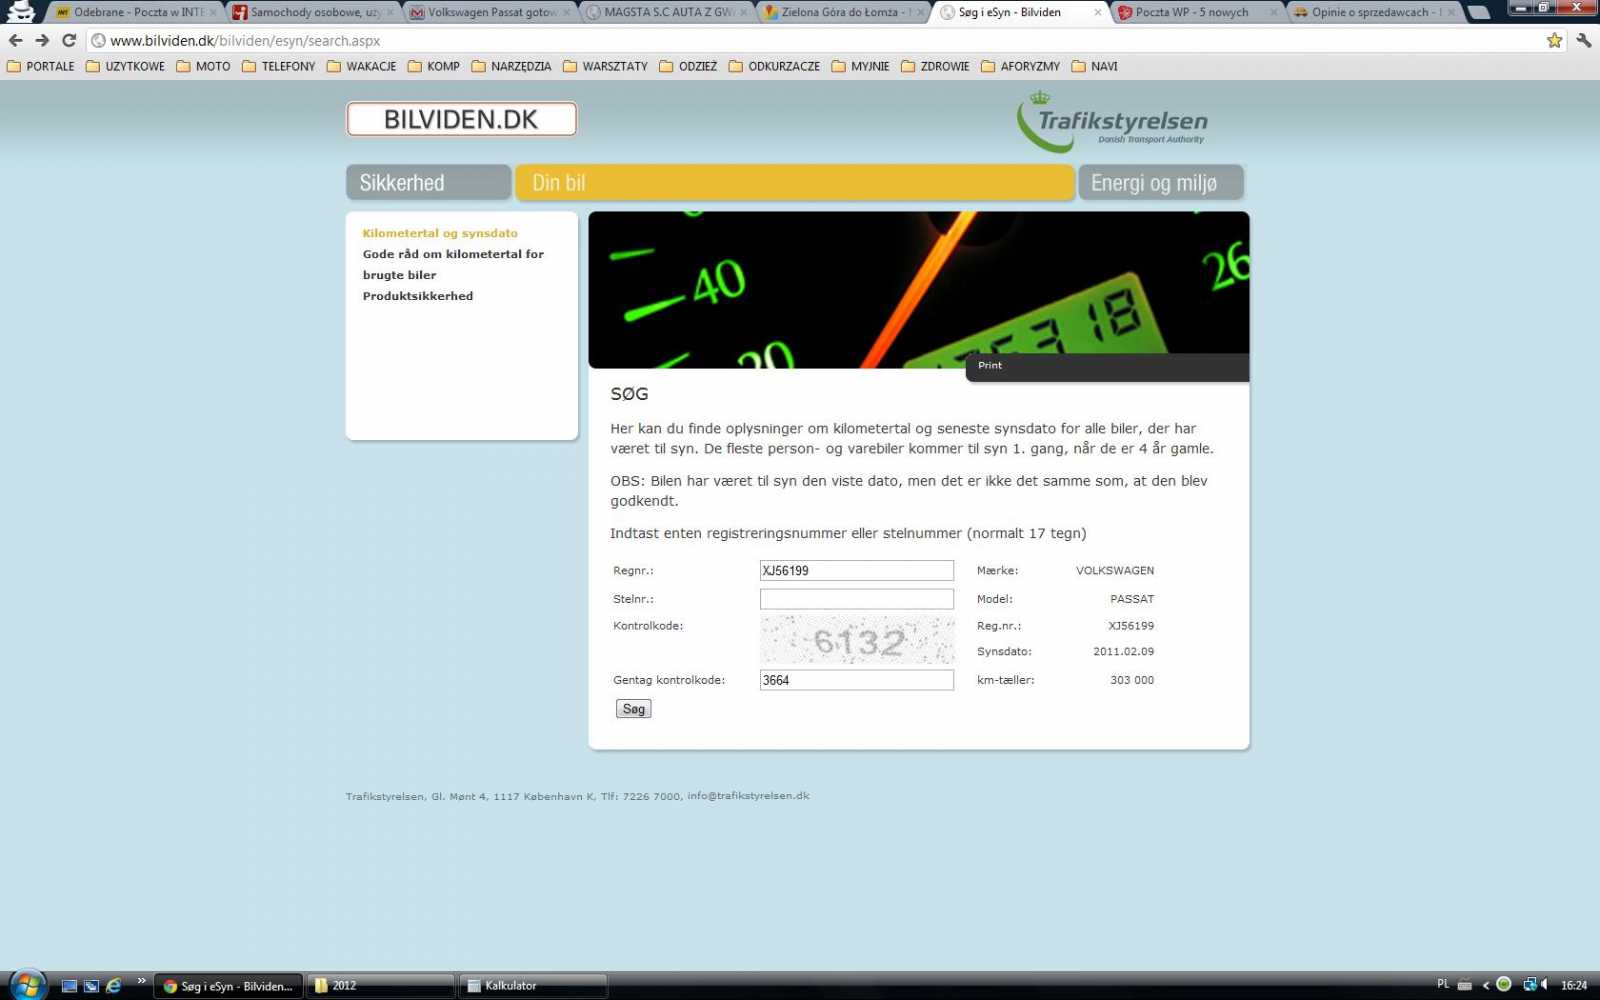Switch to the 2012 folder taskbar window
The height and width of the screenshot is (1000, 1600).
click(x=380, y=985)
